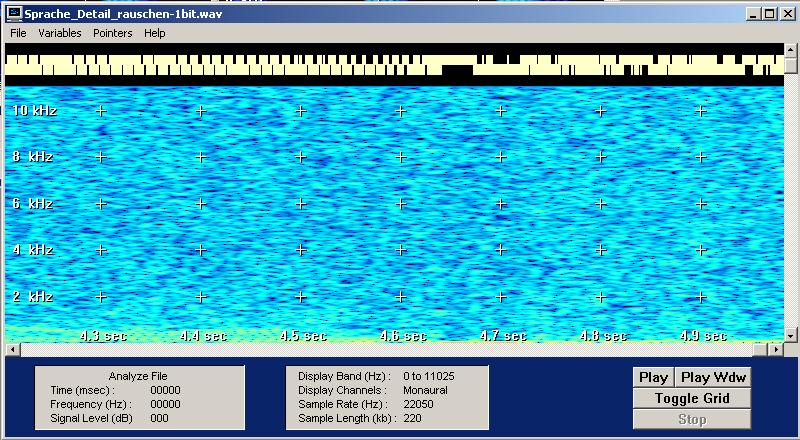Click the 4.5 sec time label
The width and height of the screenshot is (800, 440).
point(303,336)
